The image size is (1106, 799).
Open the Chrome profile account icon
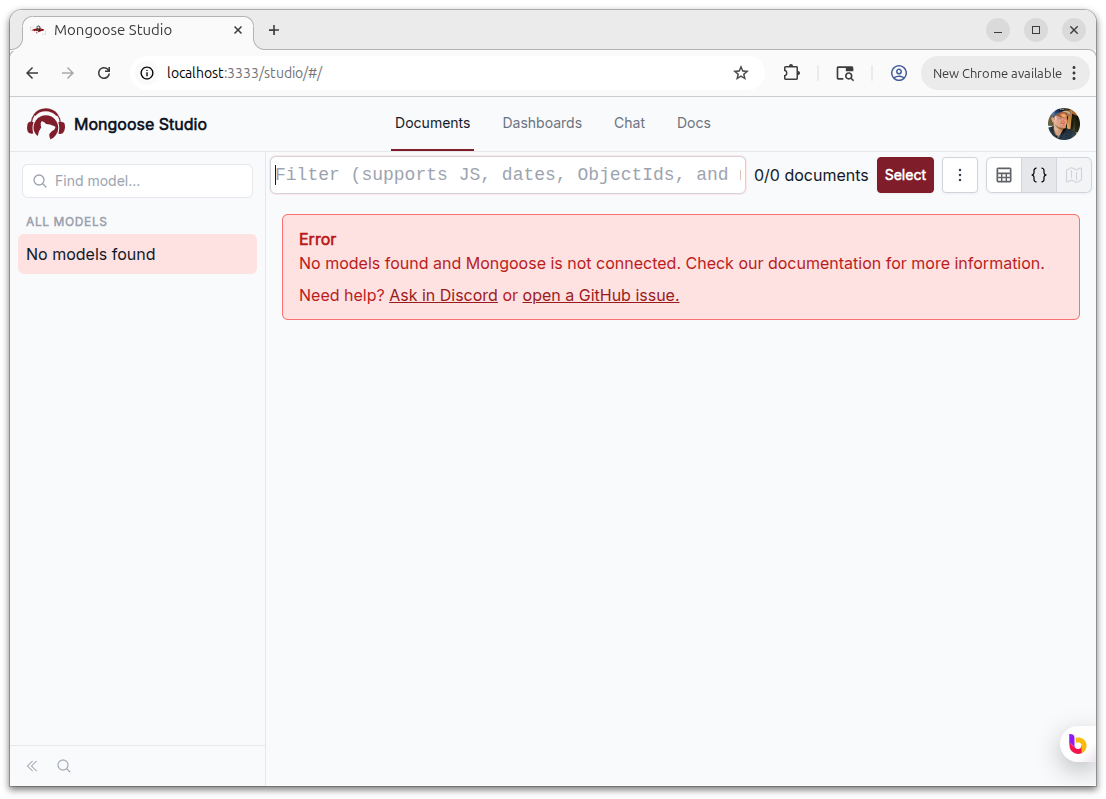click(x=899, y=73)
